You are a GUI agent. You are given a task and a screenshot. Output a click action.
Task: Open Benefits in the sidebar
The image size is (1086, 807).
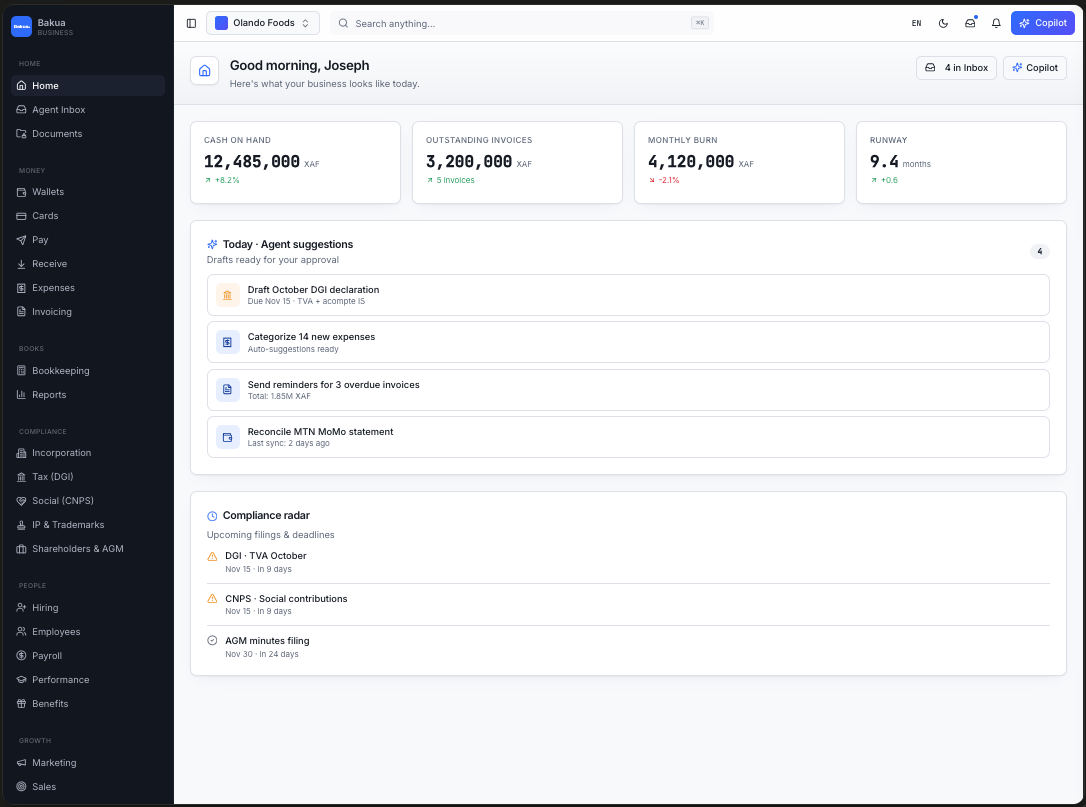pos(88,704)
